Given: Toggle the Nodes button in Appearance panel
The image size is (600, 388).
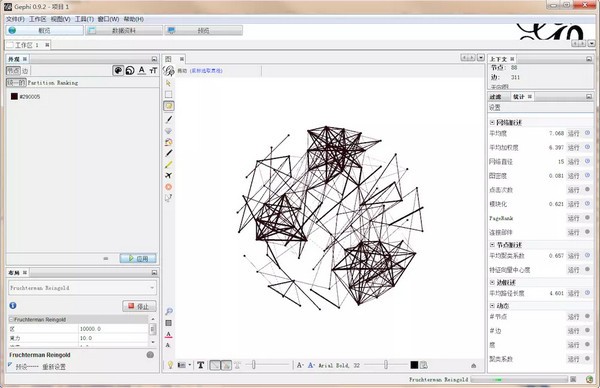Looking at the screenshot, I should point(13,71).
